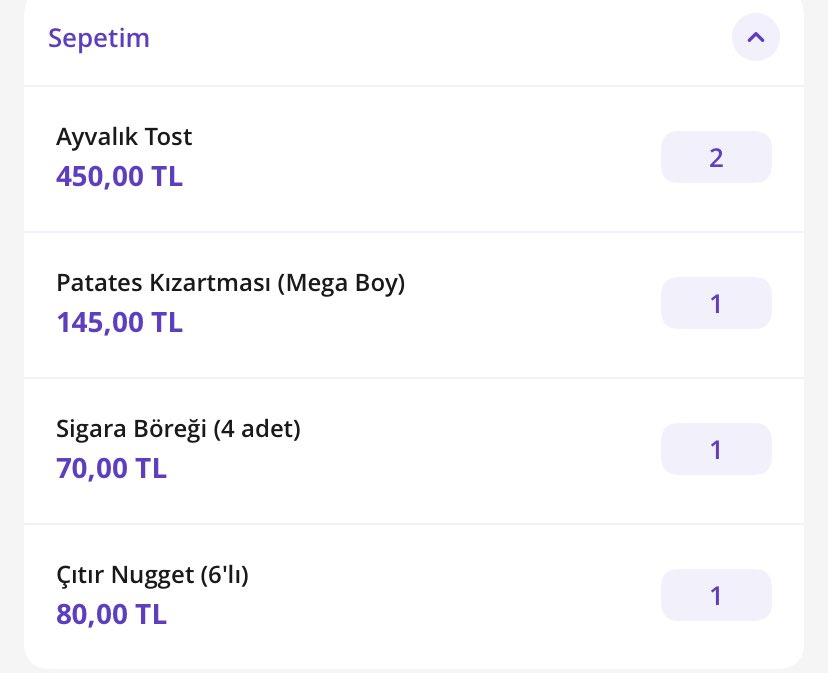Click the upward chevron icon
This screenshot has height=673, width=828.
point(756,37)
